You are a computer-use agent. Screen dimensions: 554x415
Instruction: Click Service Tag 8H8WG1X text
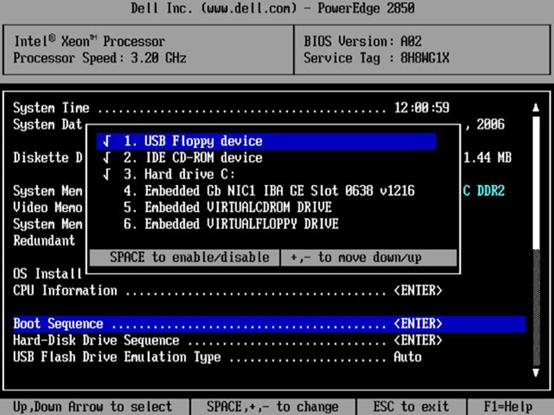[x=376, y=58]
